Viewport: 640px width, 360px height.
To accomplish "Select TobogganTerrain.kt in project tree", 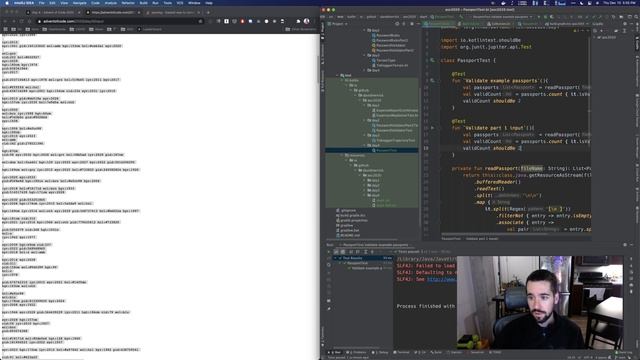I will coord(389,65).
